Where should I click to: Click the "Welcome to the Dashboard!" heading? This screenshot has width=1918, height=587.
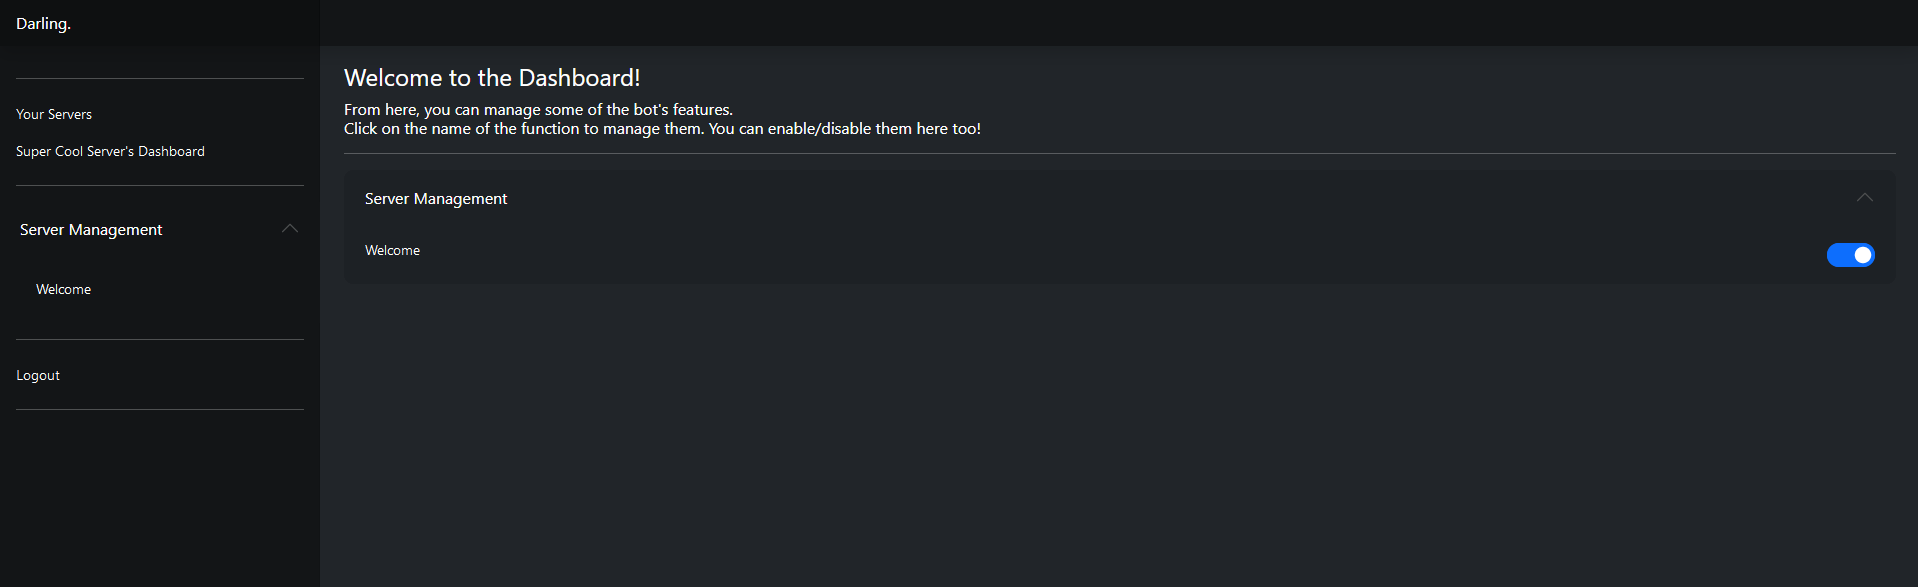(x=492, y=78)
